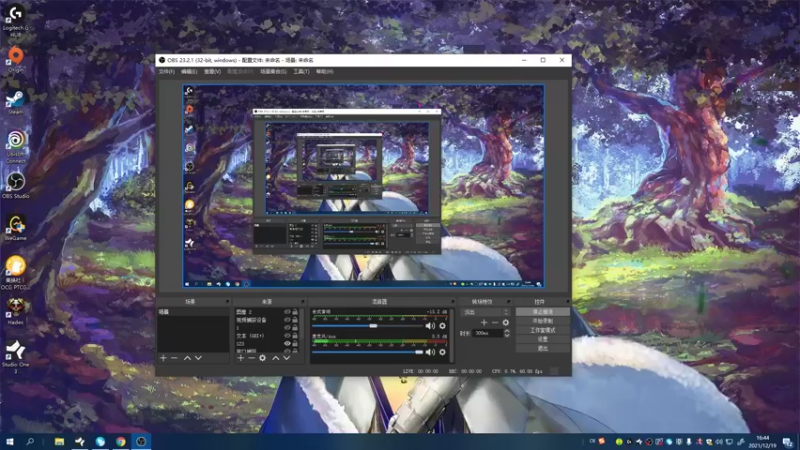The height and width of the screenshot is (450, 800).
Task: Open Studio One 3 desktop shortcut
Action: coord(16,356)
